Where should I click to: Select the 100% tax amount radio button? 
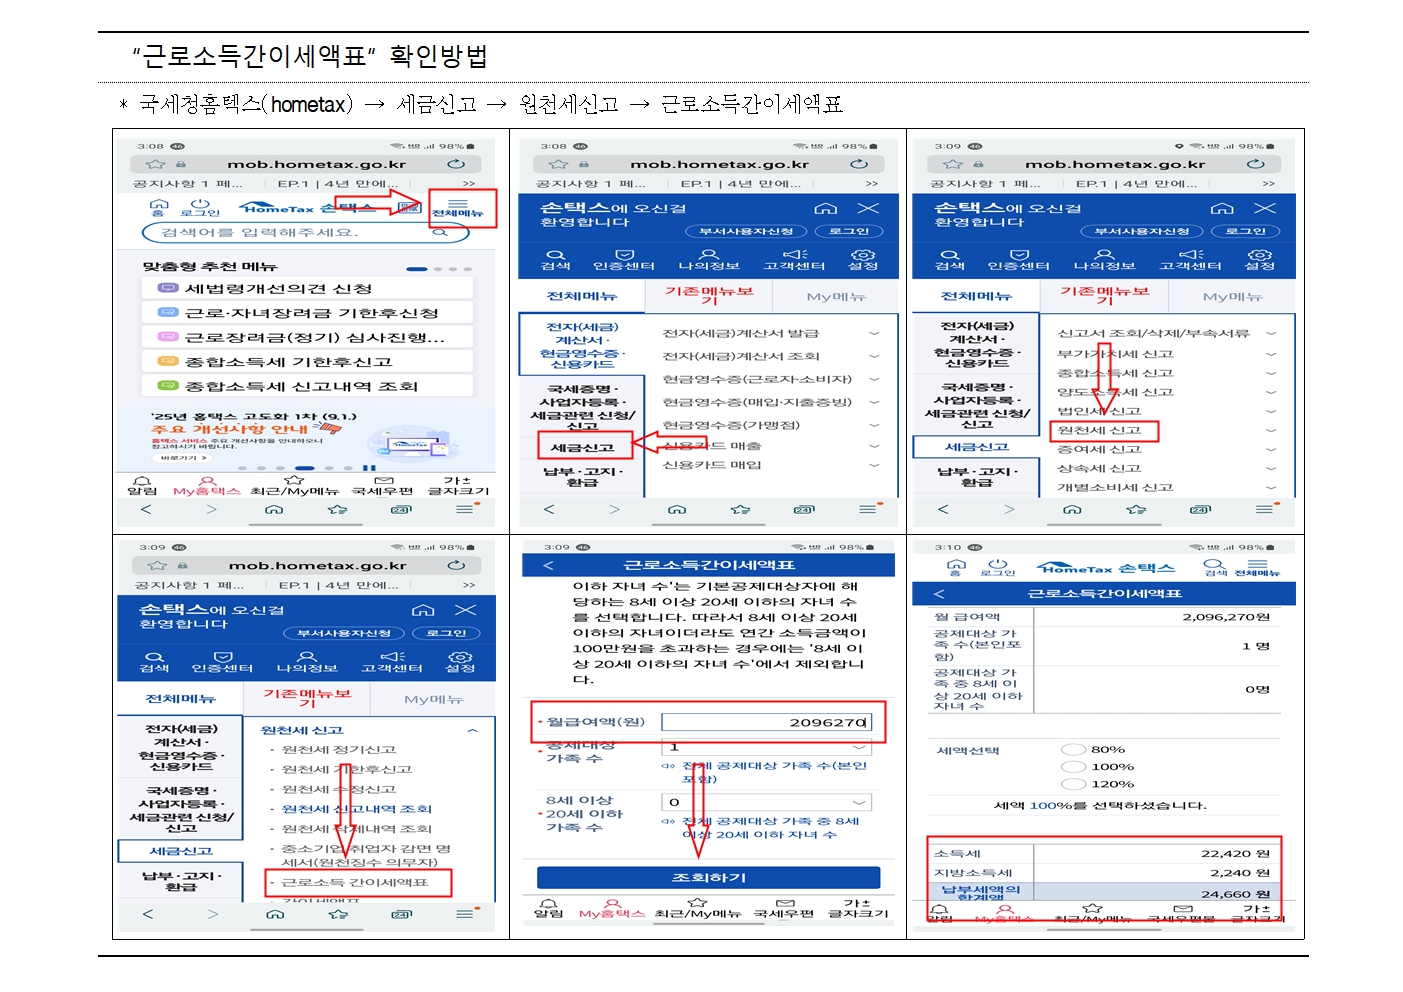click(x=1073, y=767)
